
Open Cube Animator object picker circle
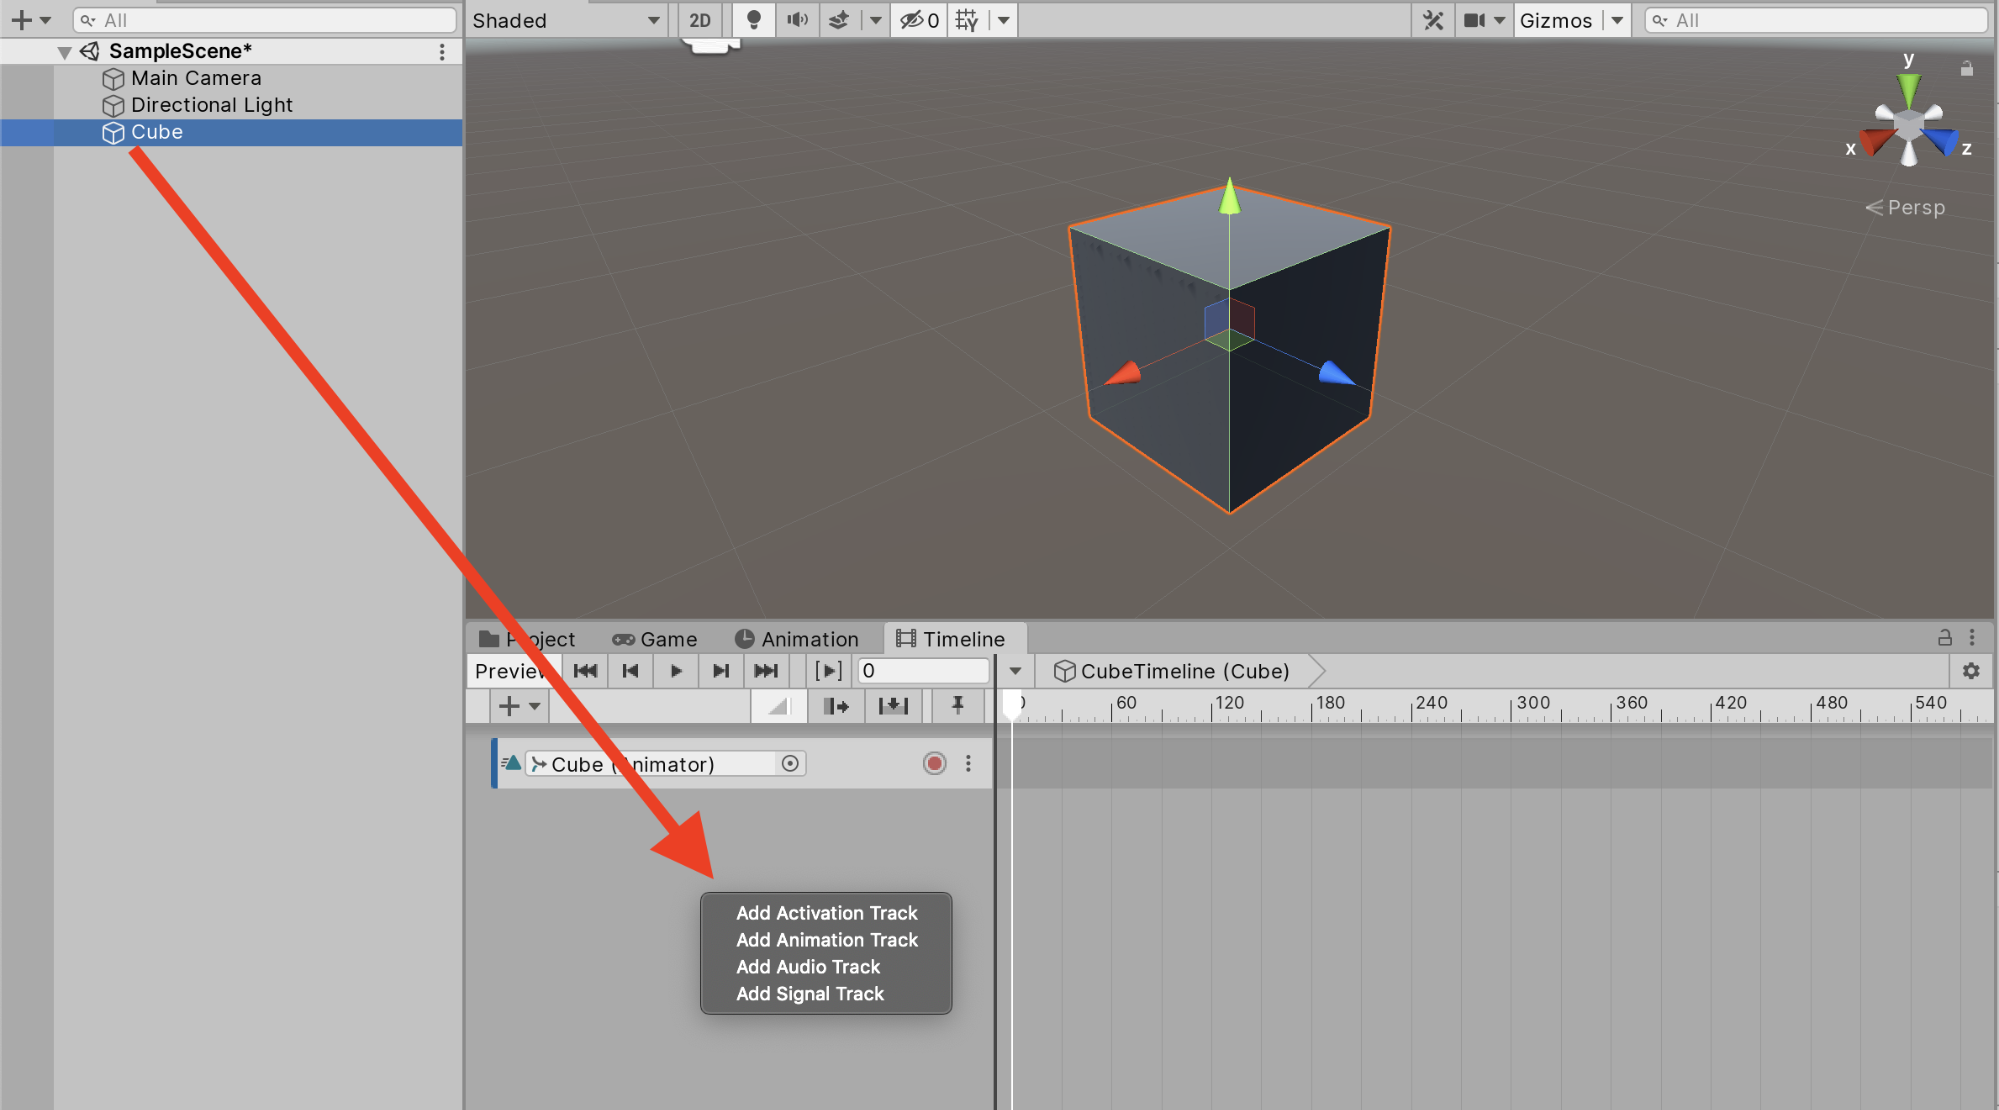point(790,764)
